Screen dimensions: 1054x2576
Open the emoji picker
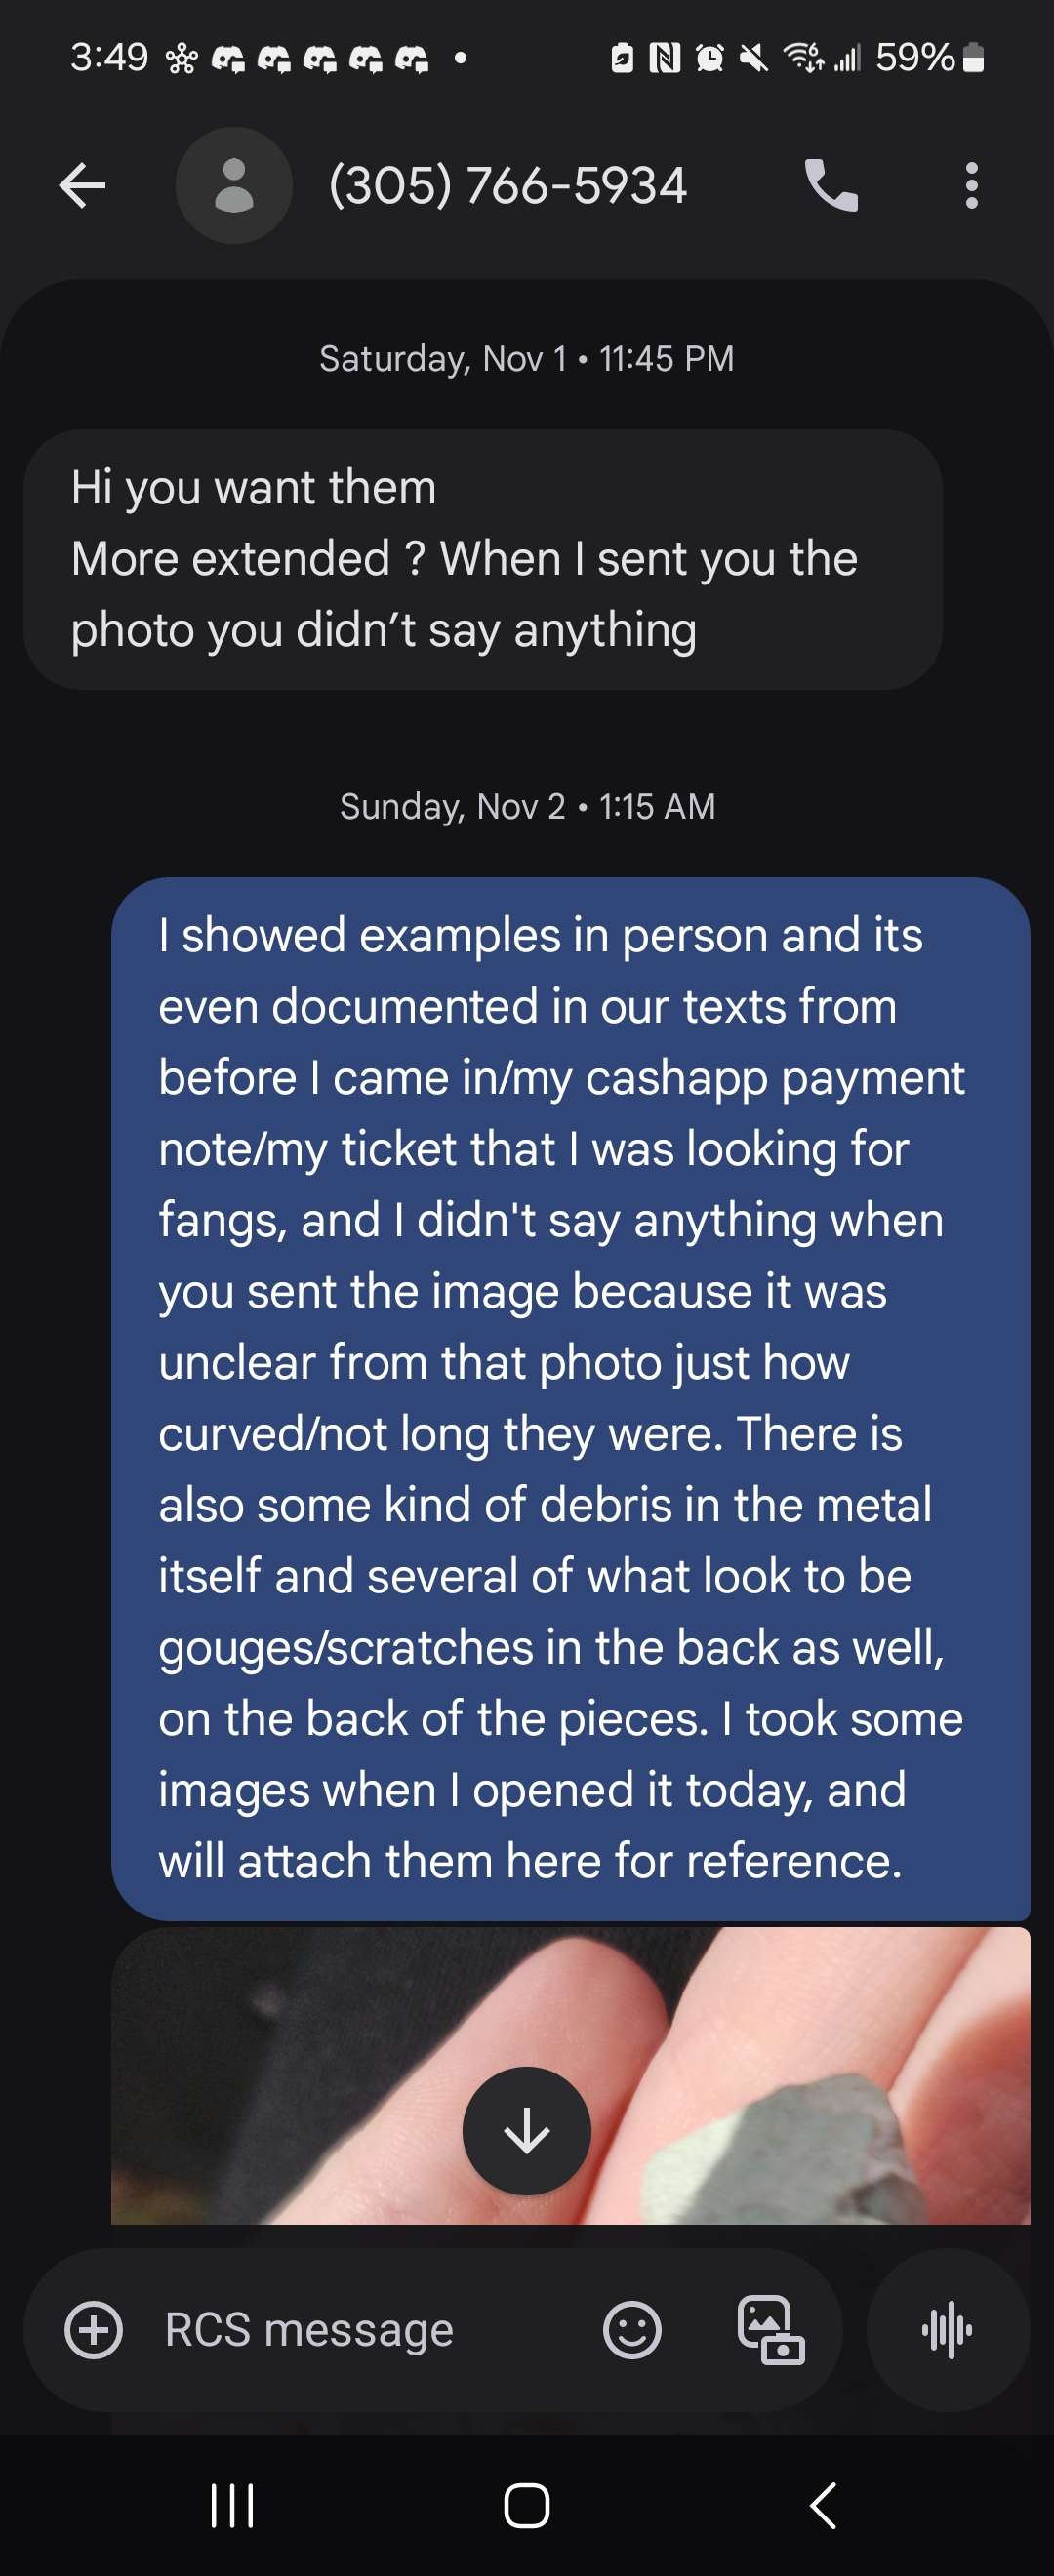tap(632, 2330)
